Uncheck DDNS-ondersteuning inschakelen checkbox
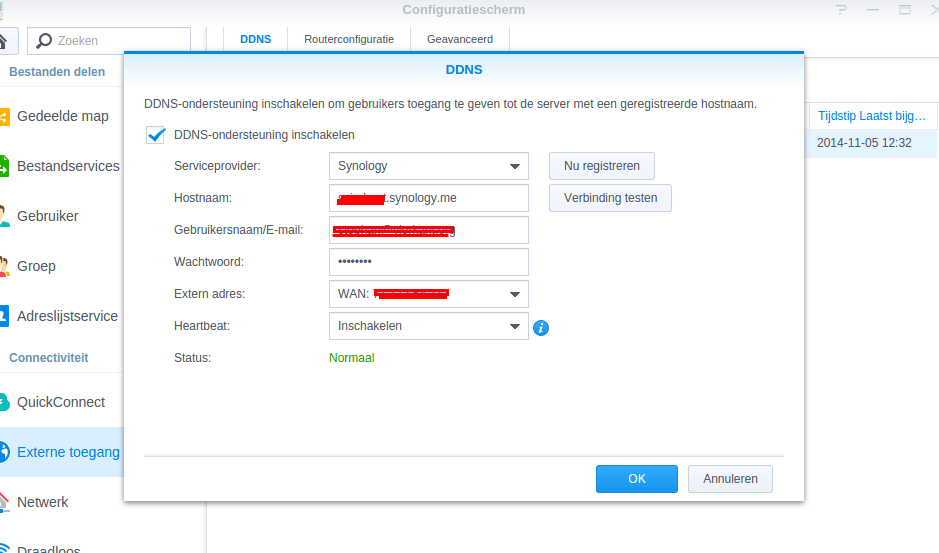The height and width of the screenshot is (553, 939). (156, 135)
